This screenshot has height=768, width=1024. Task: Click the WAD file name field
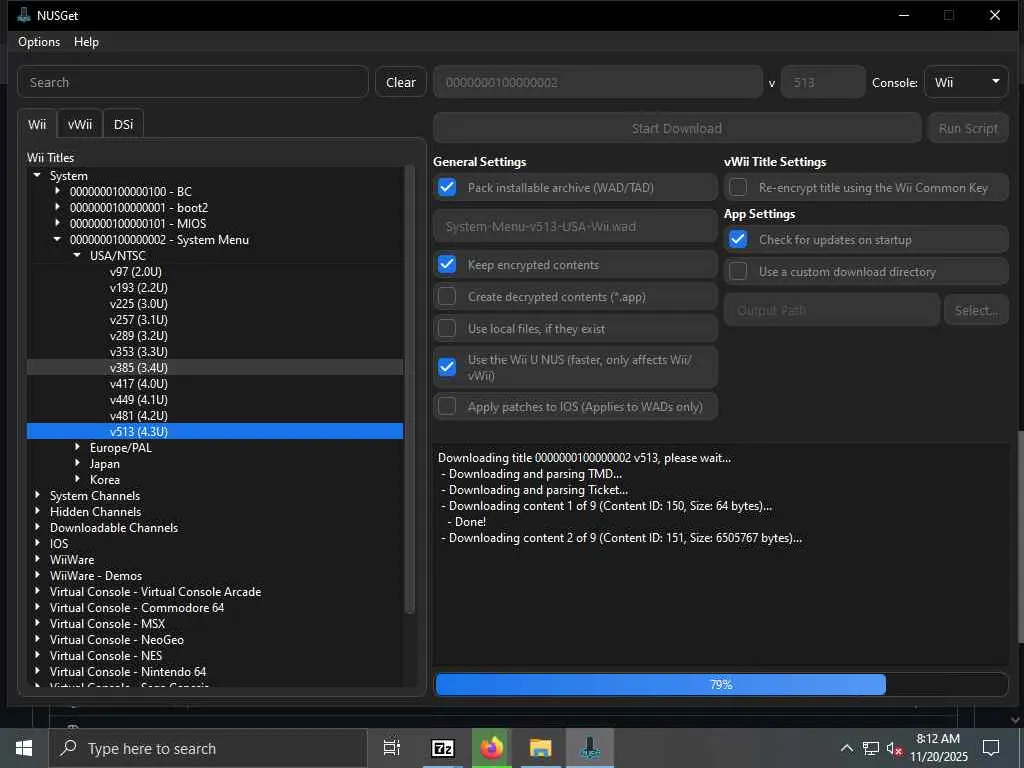(x=575, y=226)
